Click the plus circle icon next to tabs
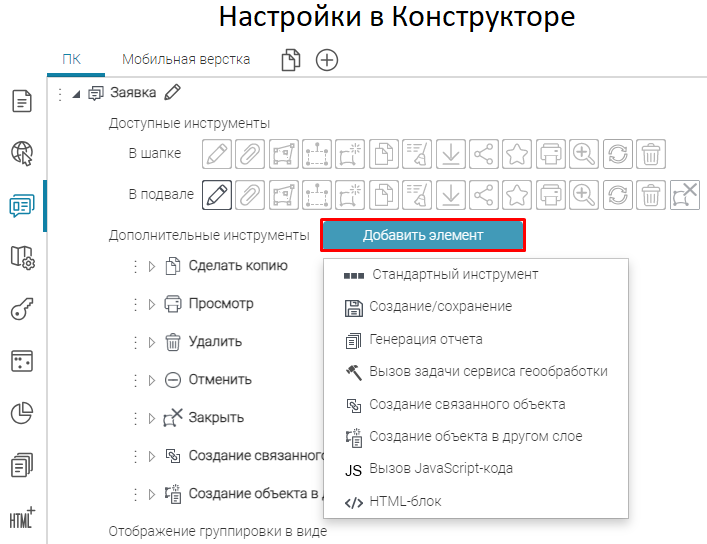The height and width of the screenshot is (544, 707). pyautogui.click(x=327, y=60)
